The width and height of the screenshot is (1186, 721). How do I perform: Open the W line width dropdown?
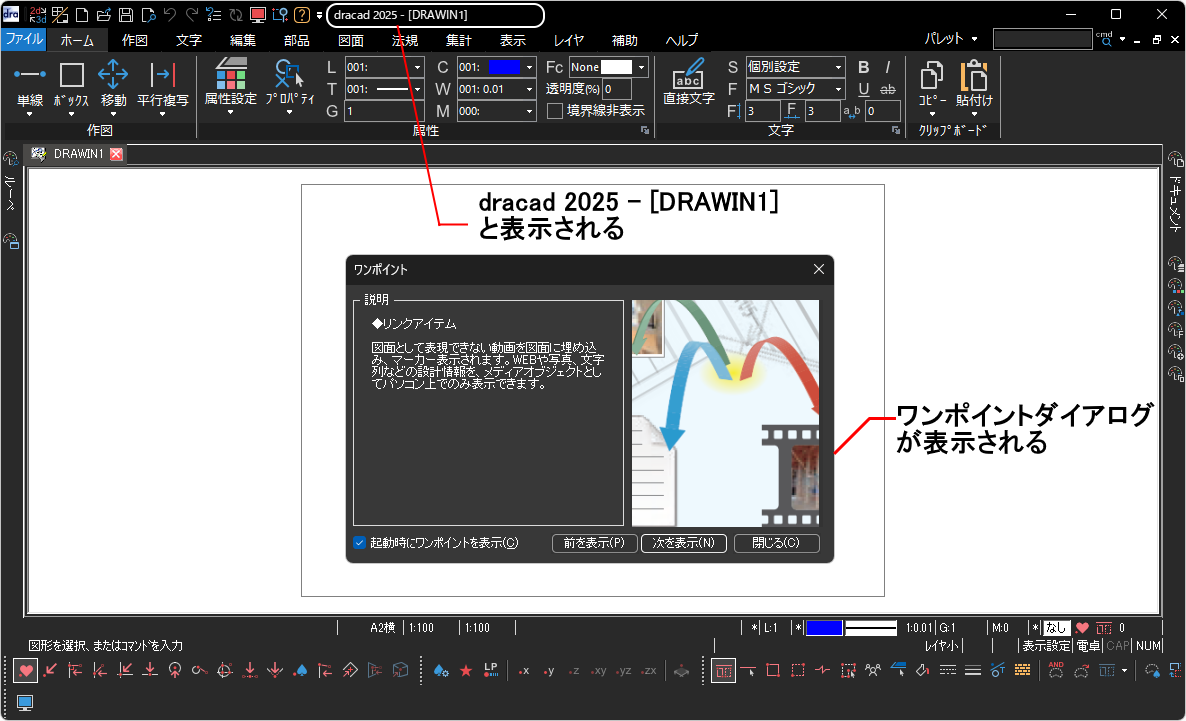tap(529, 89)
